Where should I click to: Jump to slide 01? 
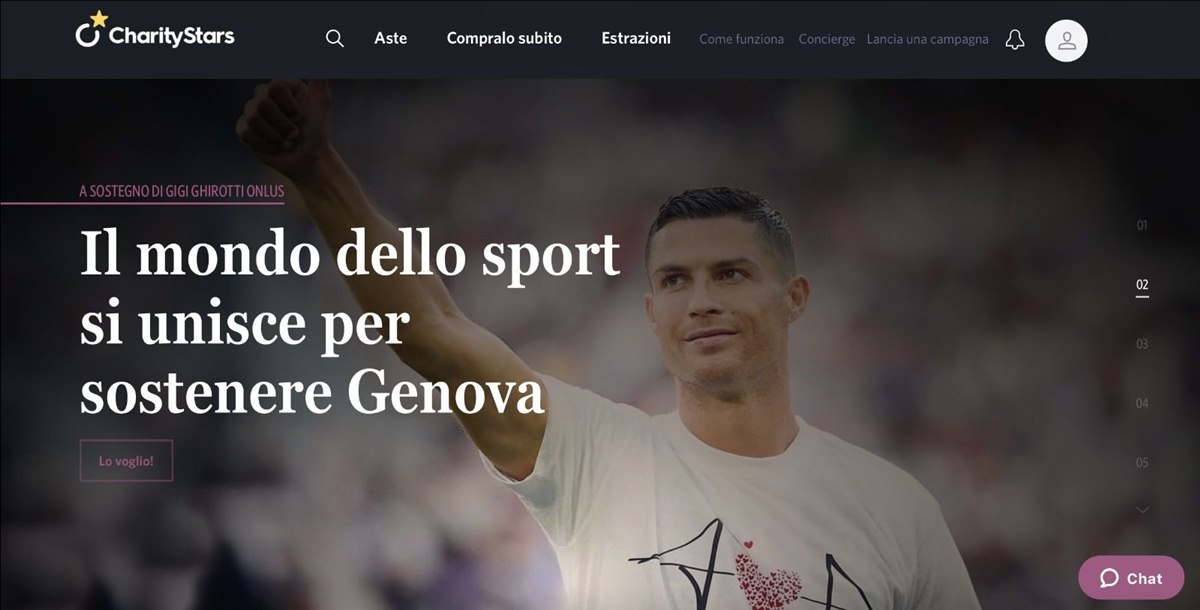click(x=1142, y=225)
